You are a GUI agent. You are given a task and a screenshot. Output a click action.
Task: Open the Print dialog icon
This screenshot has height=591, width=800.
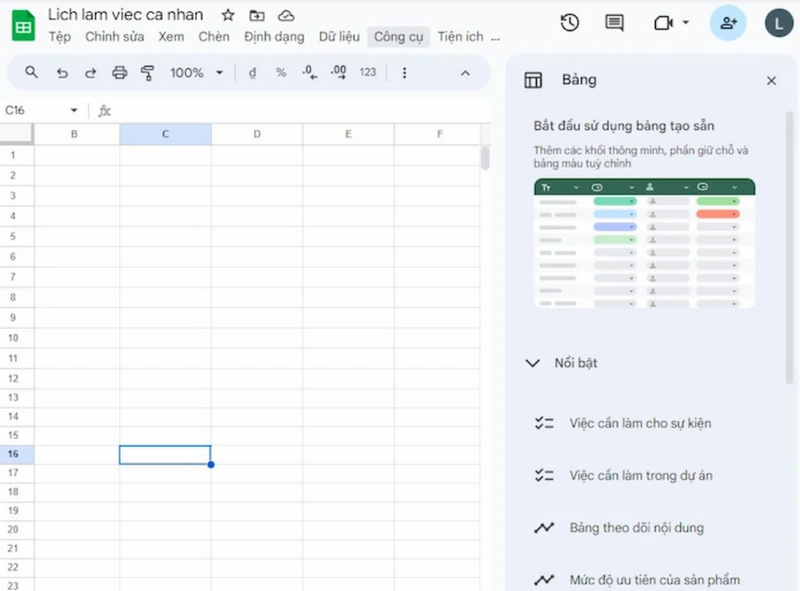point(119,72)
